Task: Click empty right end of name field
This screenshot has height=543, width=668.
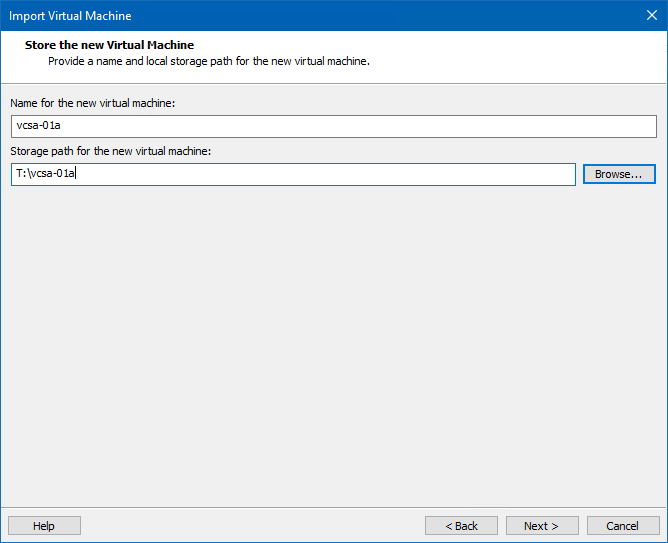Action: click(x=600, y=126)
